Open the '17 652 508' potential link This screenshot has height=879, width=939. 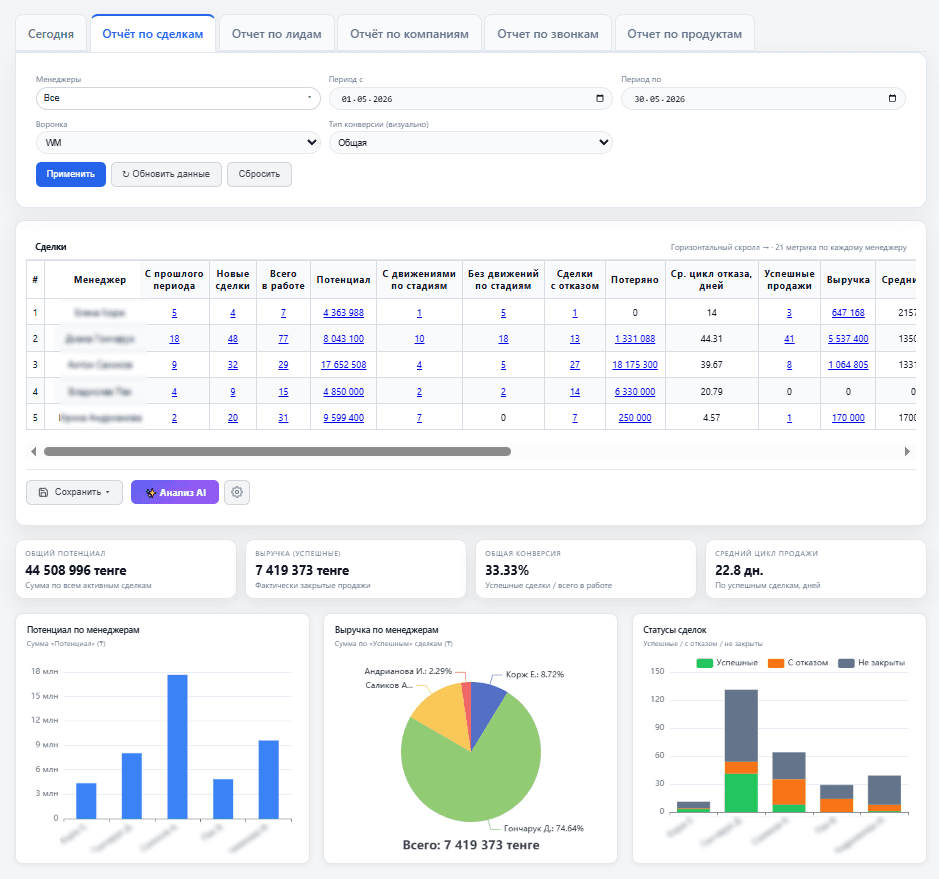[x=344, y=365]
